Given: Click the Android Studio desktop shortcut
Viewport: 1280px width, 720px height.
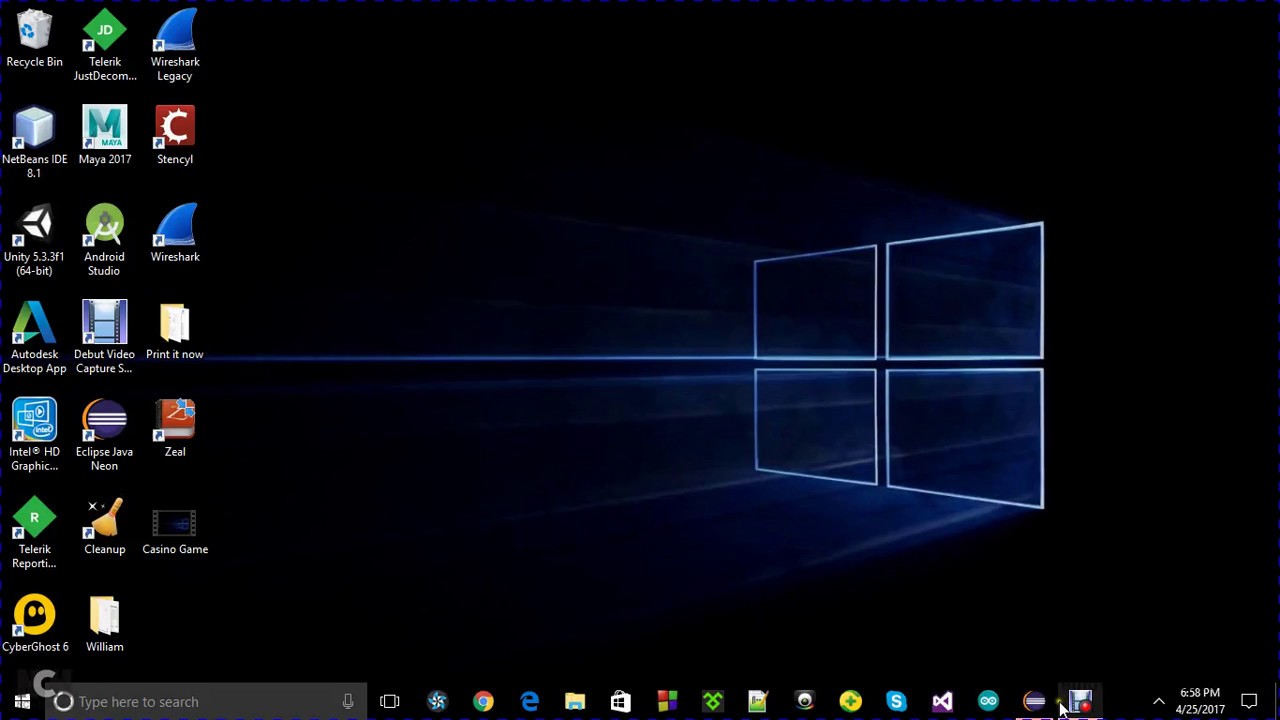Looking at the screenshot, I should click(x=104, y=241).
